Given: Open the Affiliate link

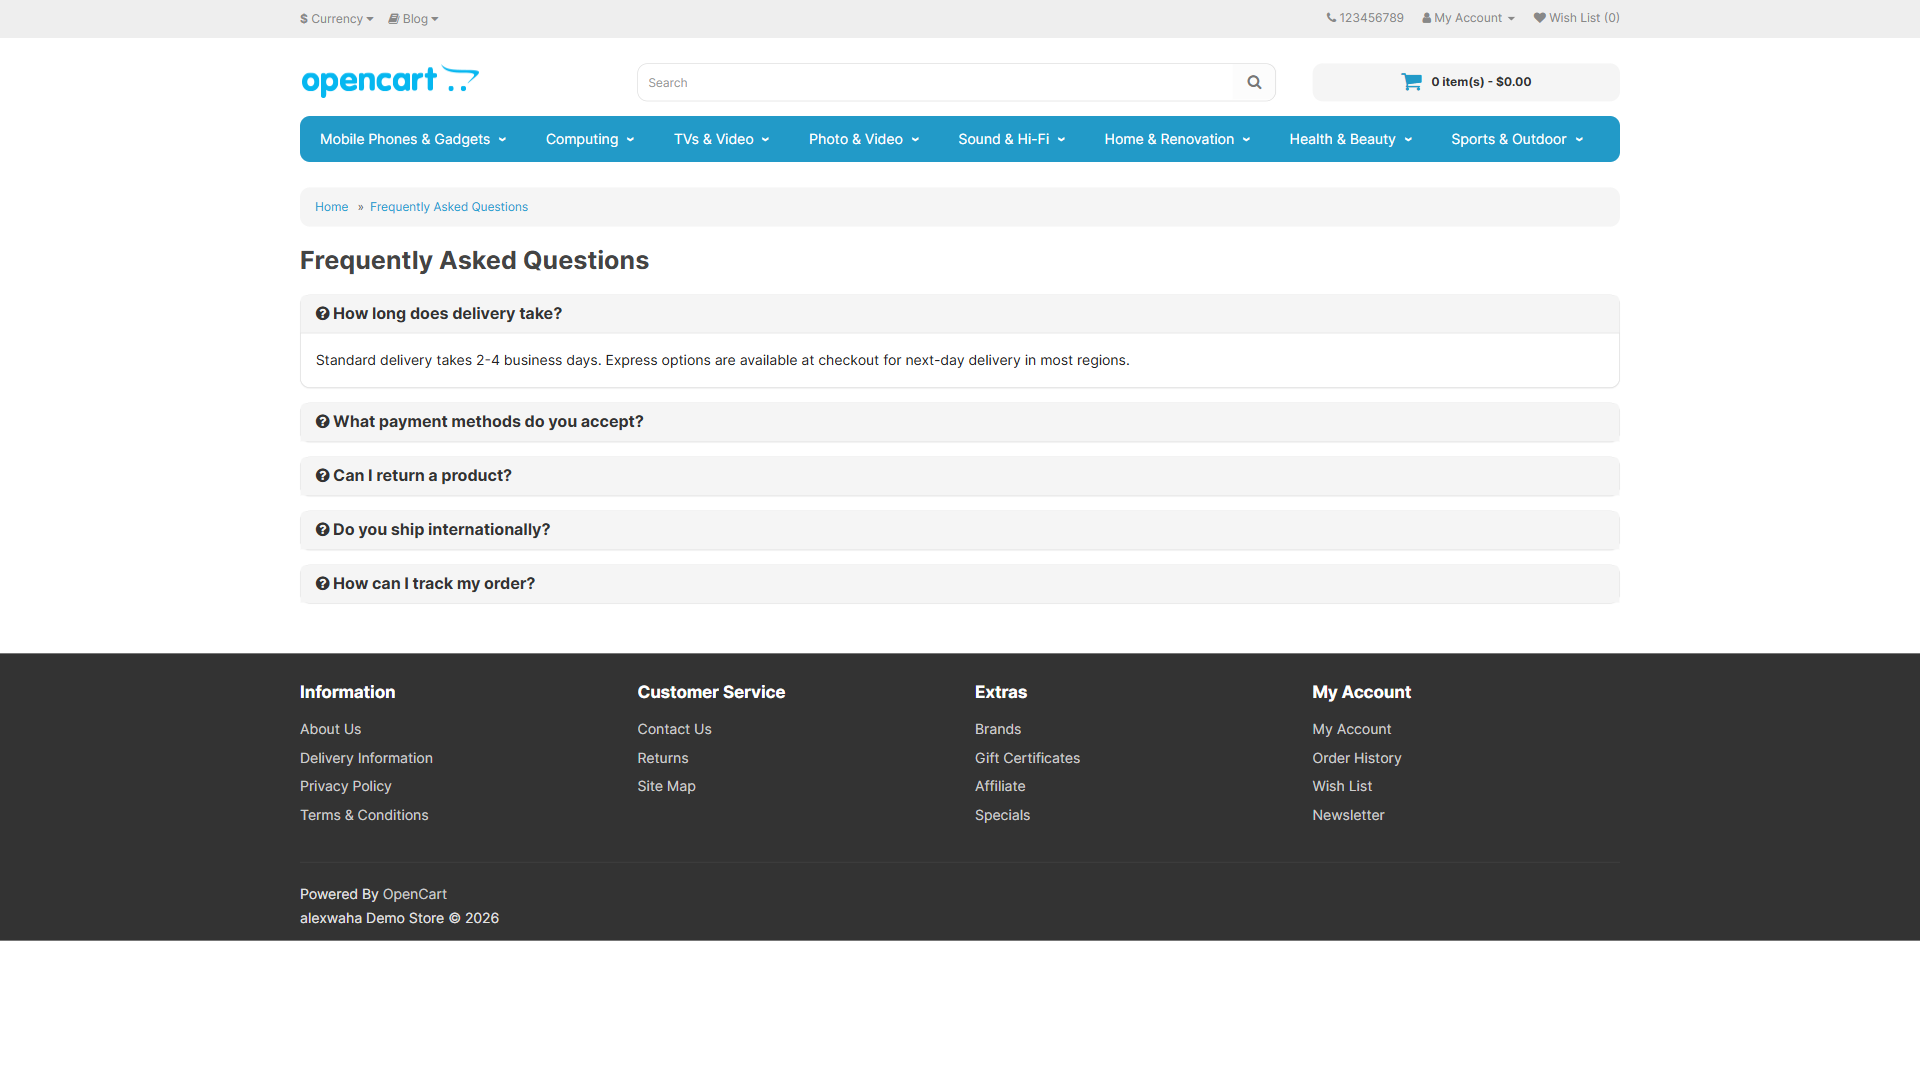Looking at the screenshot, I should pos(1000,786).
